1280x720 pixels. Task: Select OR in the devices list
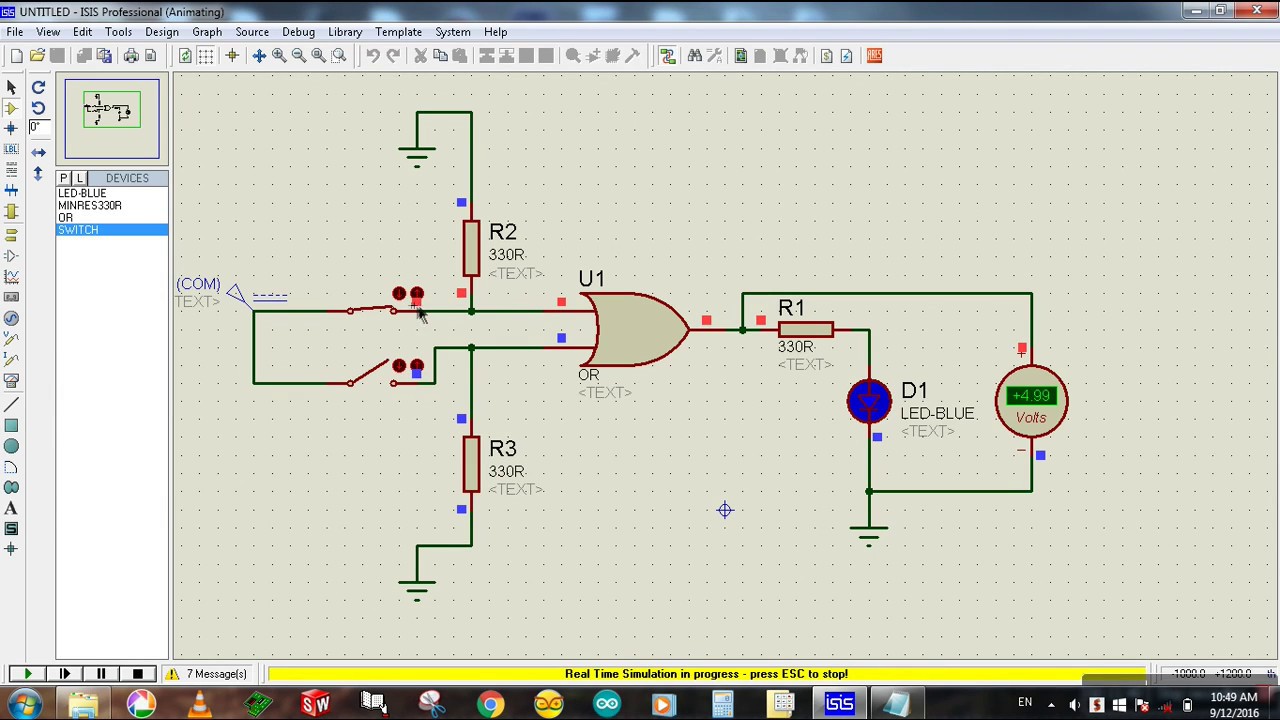[x=112, y=217]
